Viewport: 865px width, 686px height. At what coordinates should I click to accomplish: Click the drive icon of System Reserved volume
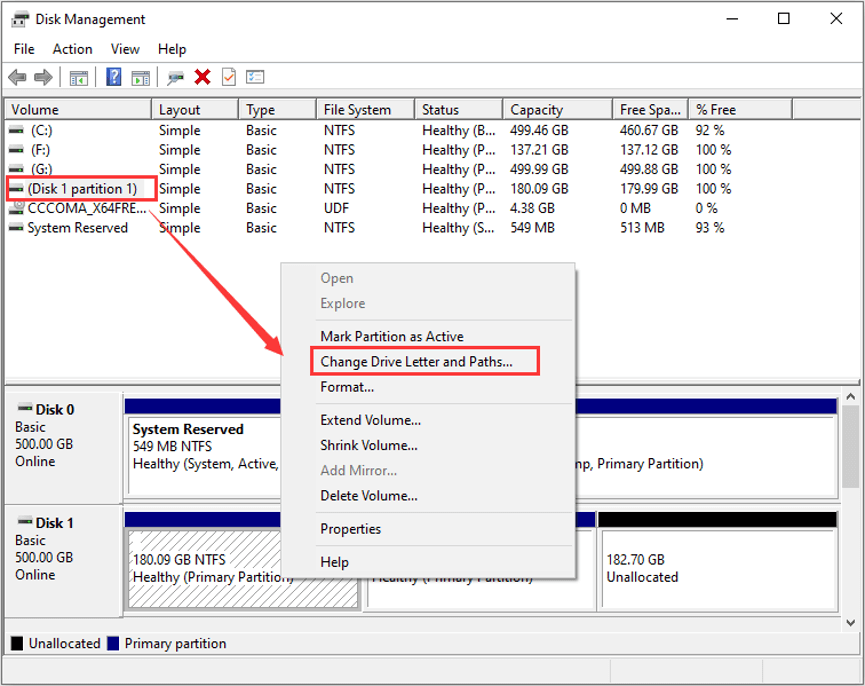(x=17, y=228)
